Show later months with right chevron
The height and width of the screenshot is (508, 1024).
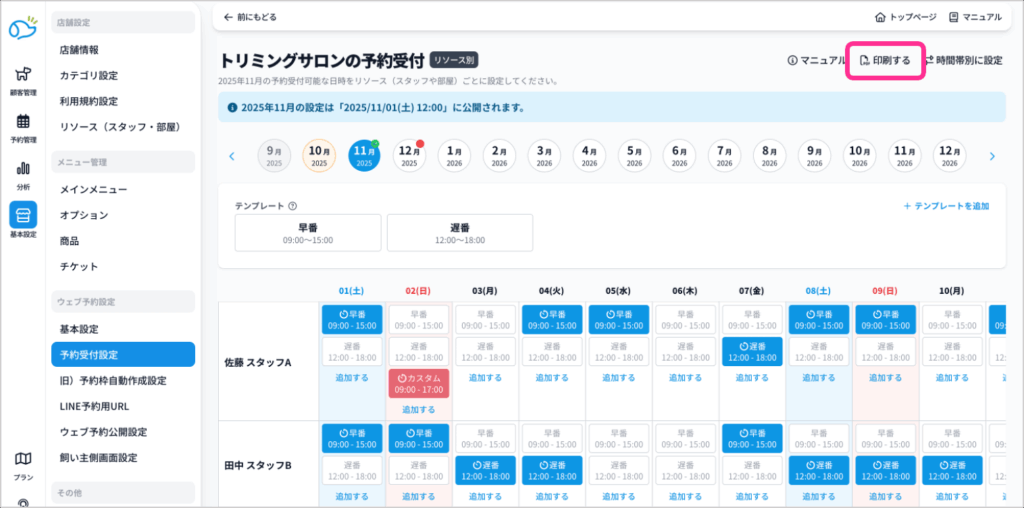(992, 156)
